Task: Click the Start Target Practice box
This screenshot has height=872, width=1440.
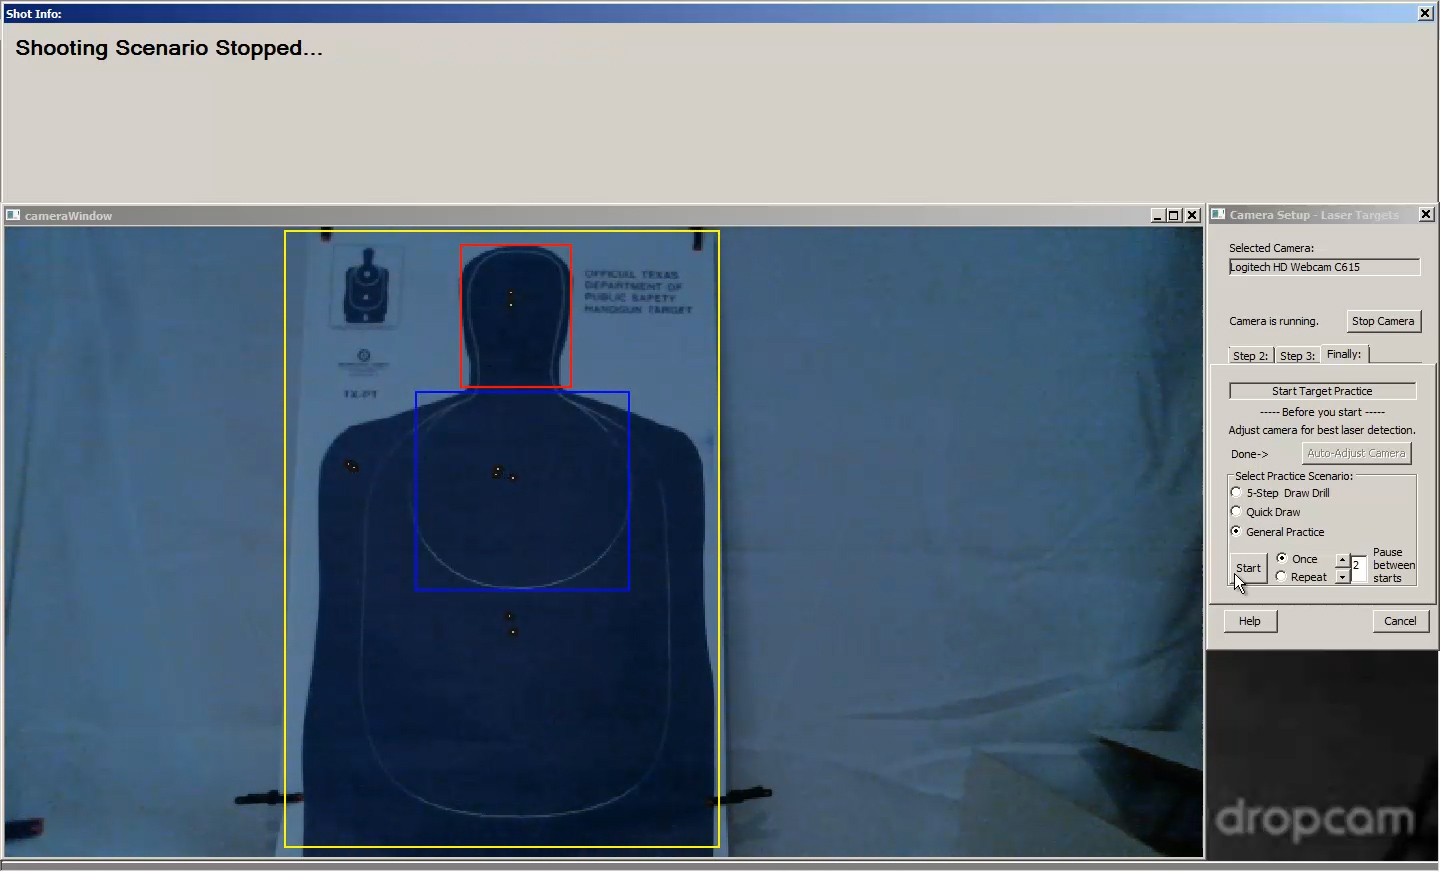Action: 1322,391
